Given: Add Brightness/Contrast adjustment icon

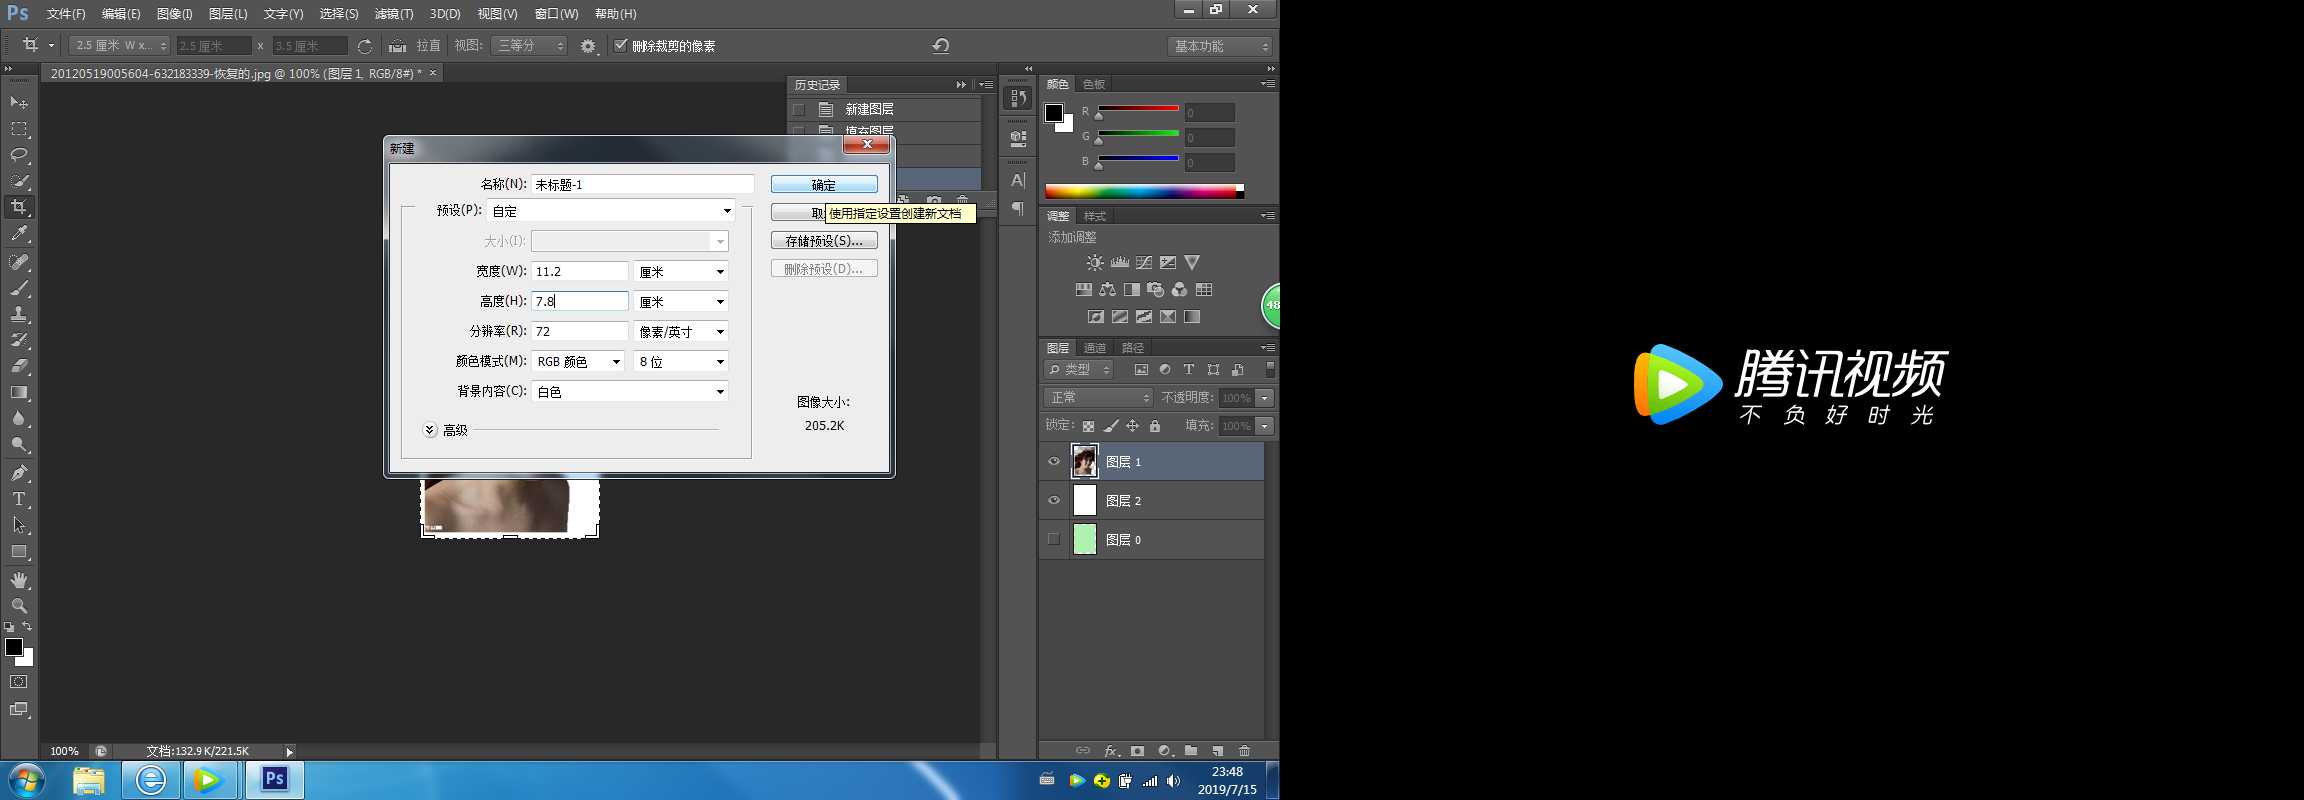Looking at the screenshot, I should click(x=1095, y=263).
